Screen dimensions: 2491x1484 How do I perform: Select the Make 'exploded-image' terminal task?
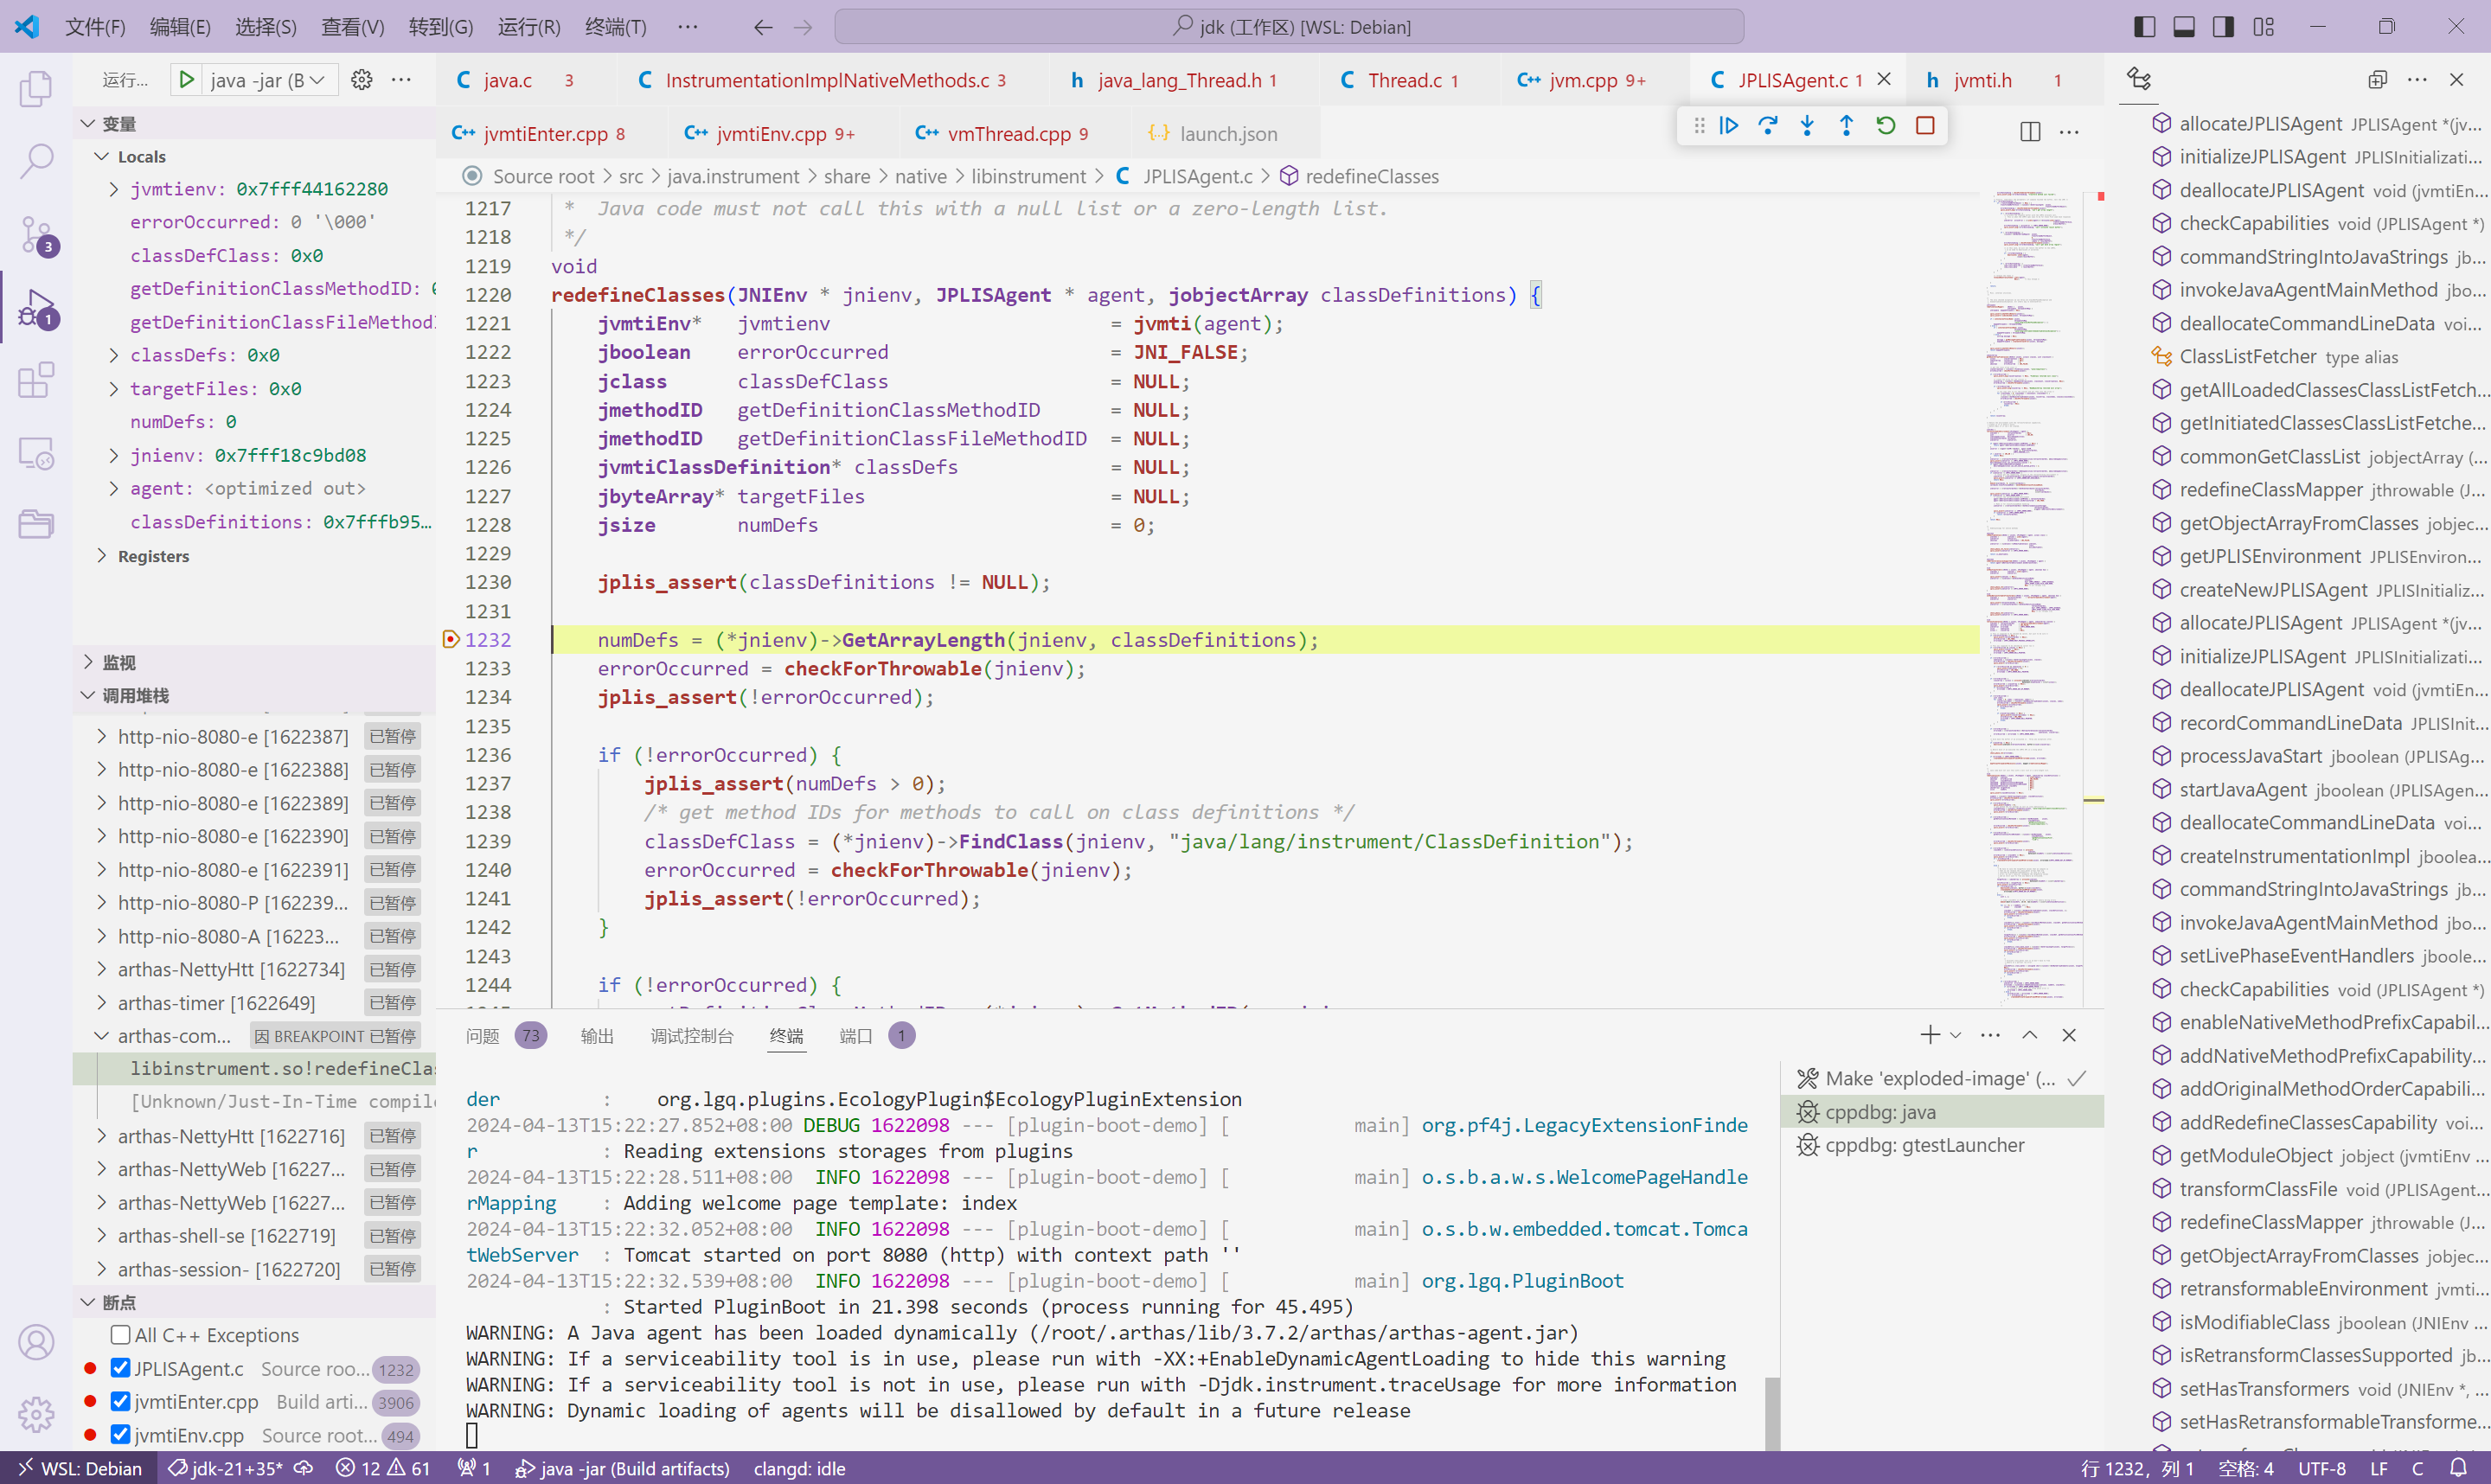pyautogui.click(x=1942, y=1078)
